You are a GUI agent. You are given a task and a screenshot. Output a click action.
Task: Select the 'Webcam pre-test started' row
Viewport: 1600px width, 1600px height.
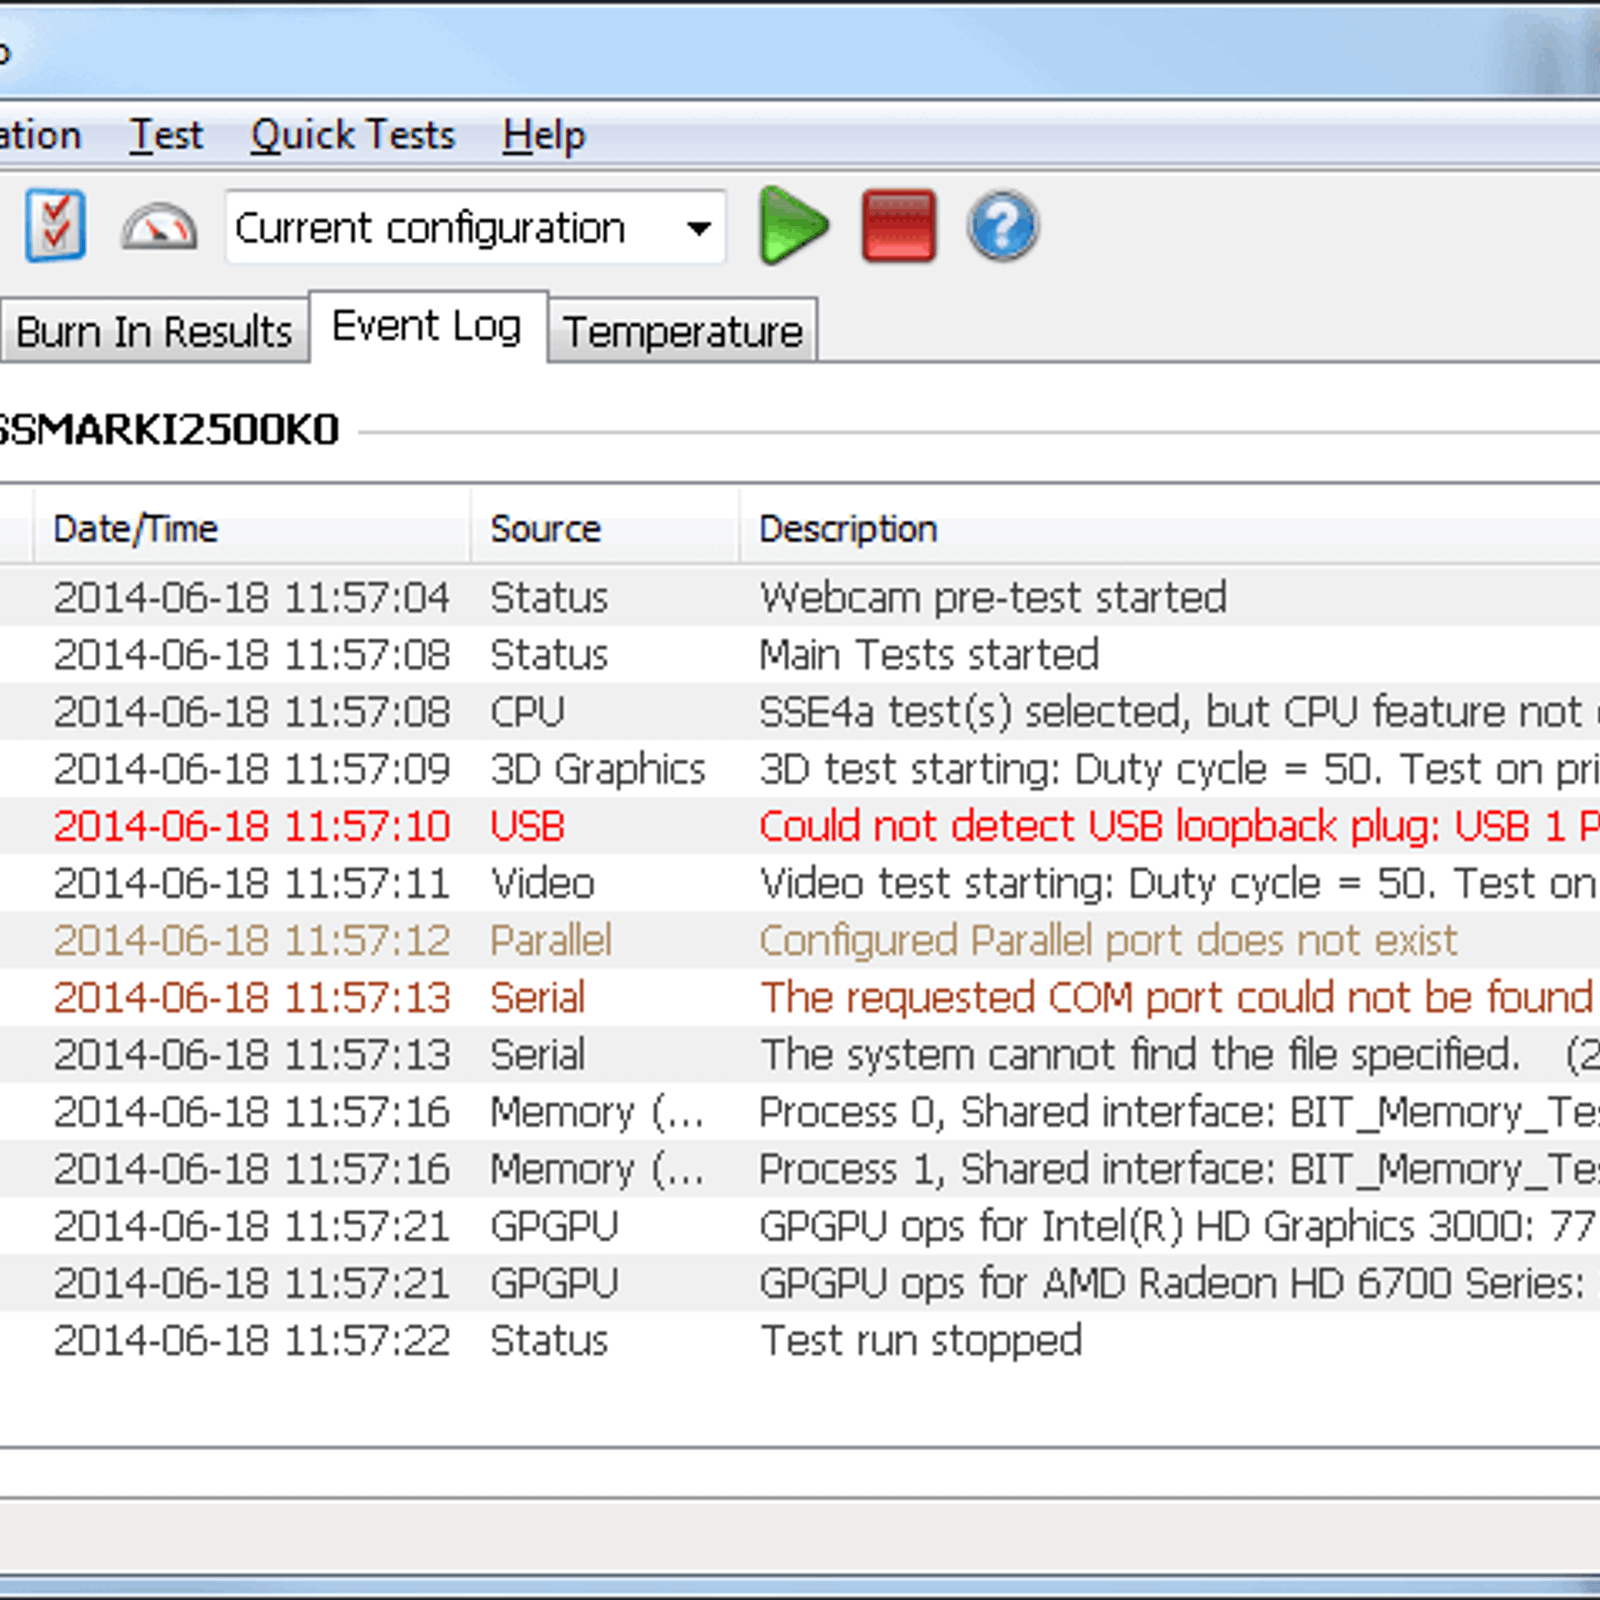coord(800,597)
